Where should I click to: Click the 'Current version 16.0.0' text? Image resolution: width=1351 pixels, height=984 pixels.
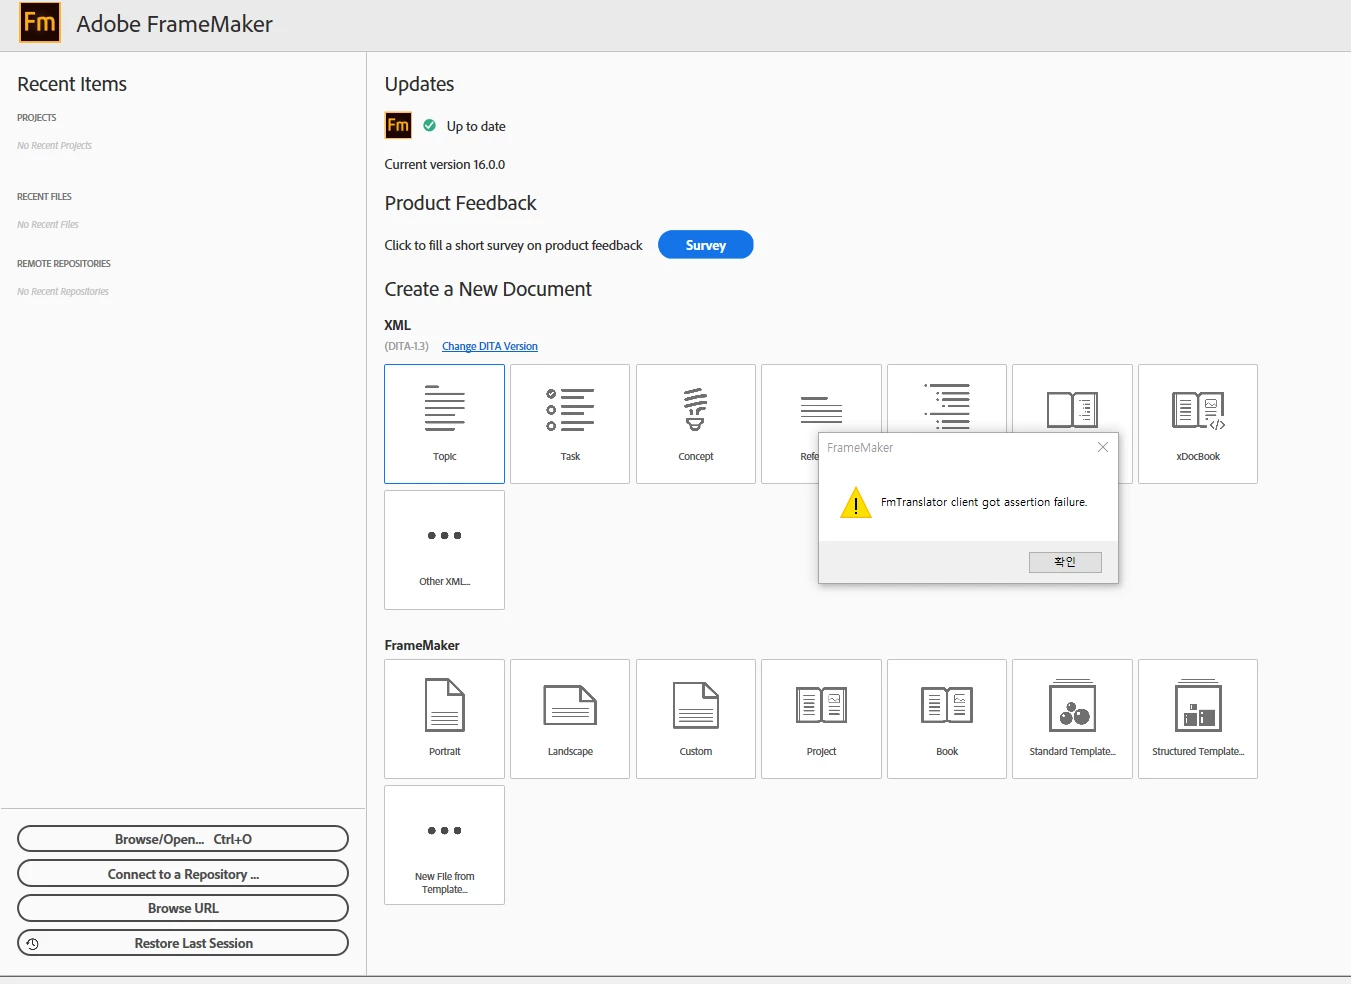click(445, 164)
